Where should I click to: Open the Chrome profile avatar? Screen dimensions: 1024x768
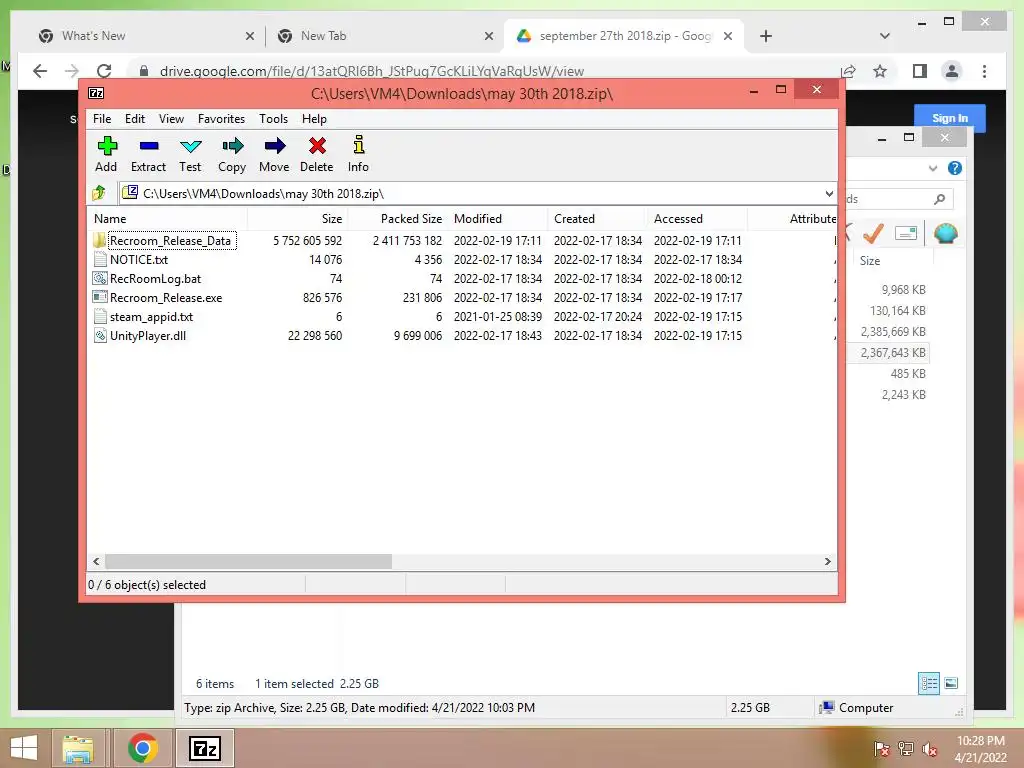[952, 71]
